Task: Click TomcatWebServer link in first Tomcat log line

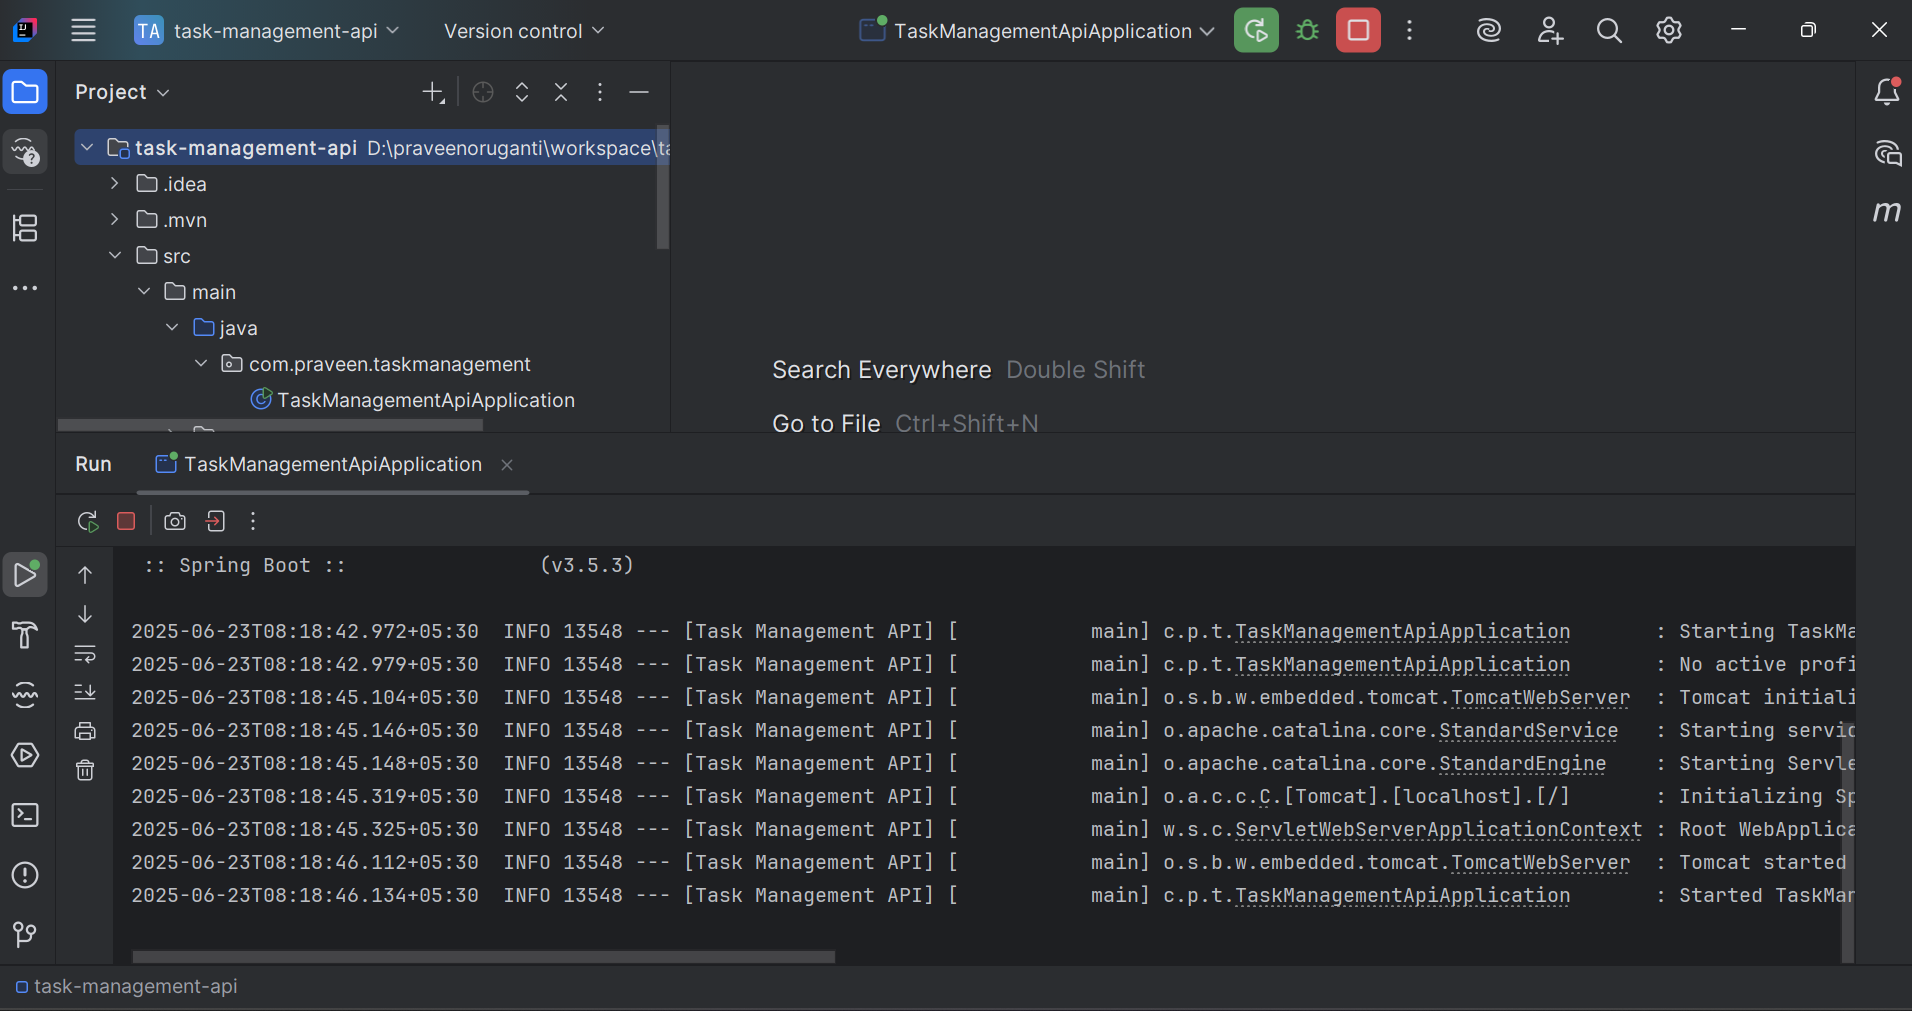Action: click(1540, 697)
